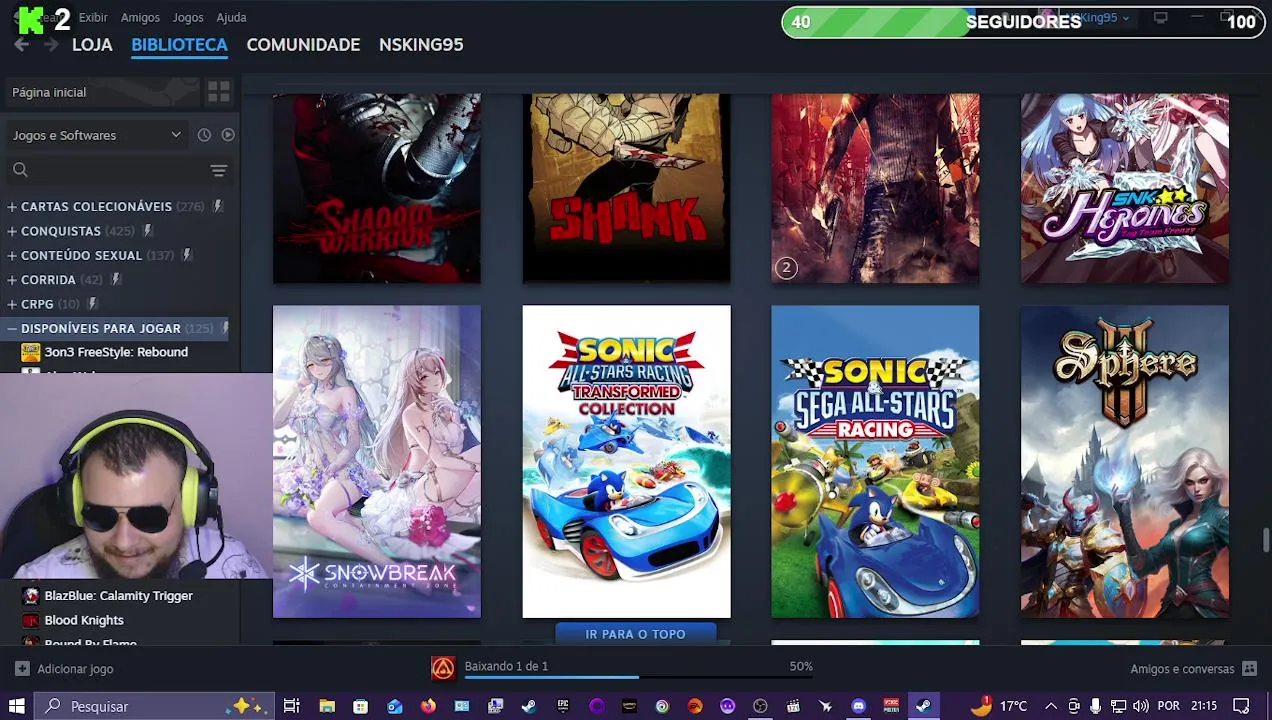Open SNK Heroines game cover
Viewport: 1272px width, 720px height.
tap(1125, 189)
